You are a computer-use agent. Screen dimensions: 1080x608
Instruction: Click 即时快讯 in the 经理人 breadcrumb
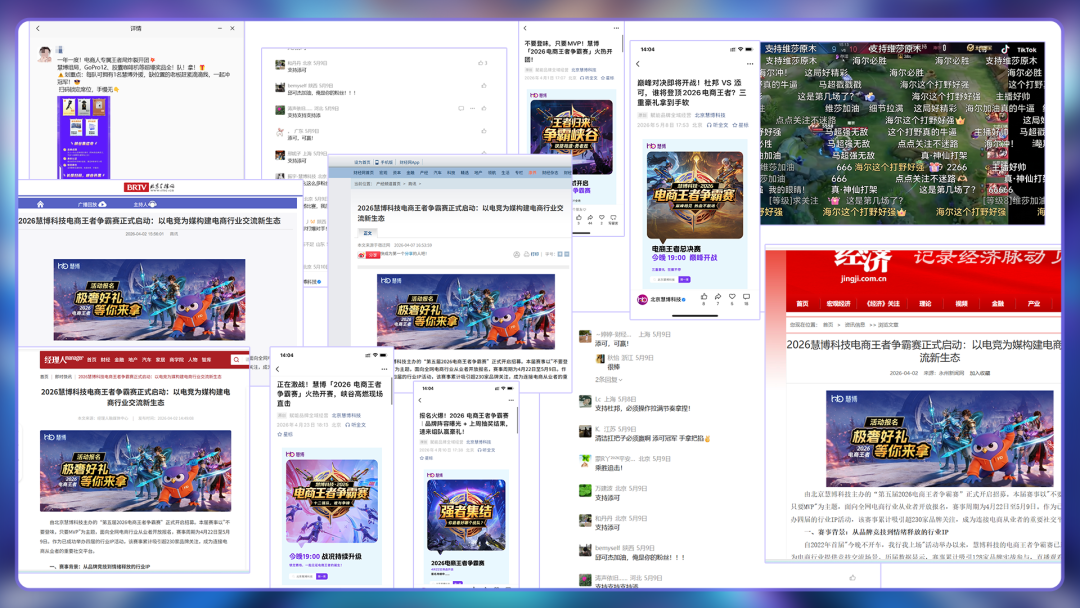[63, 377]
